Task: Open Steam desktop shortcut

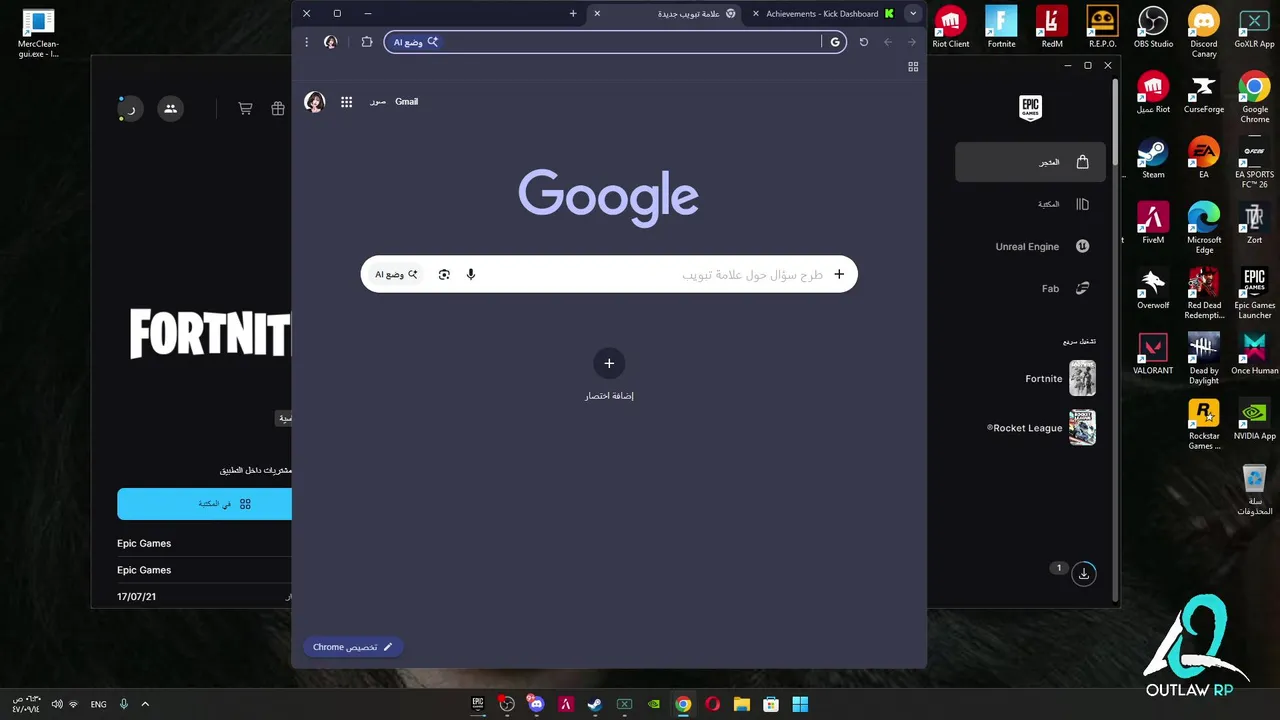Action: (1153, 158)
